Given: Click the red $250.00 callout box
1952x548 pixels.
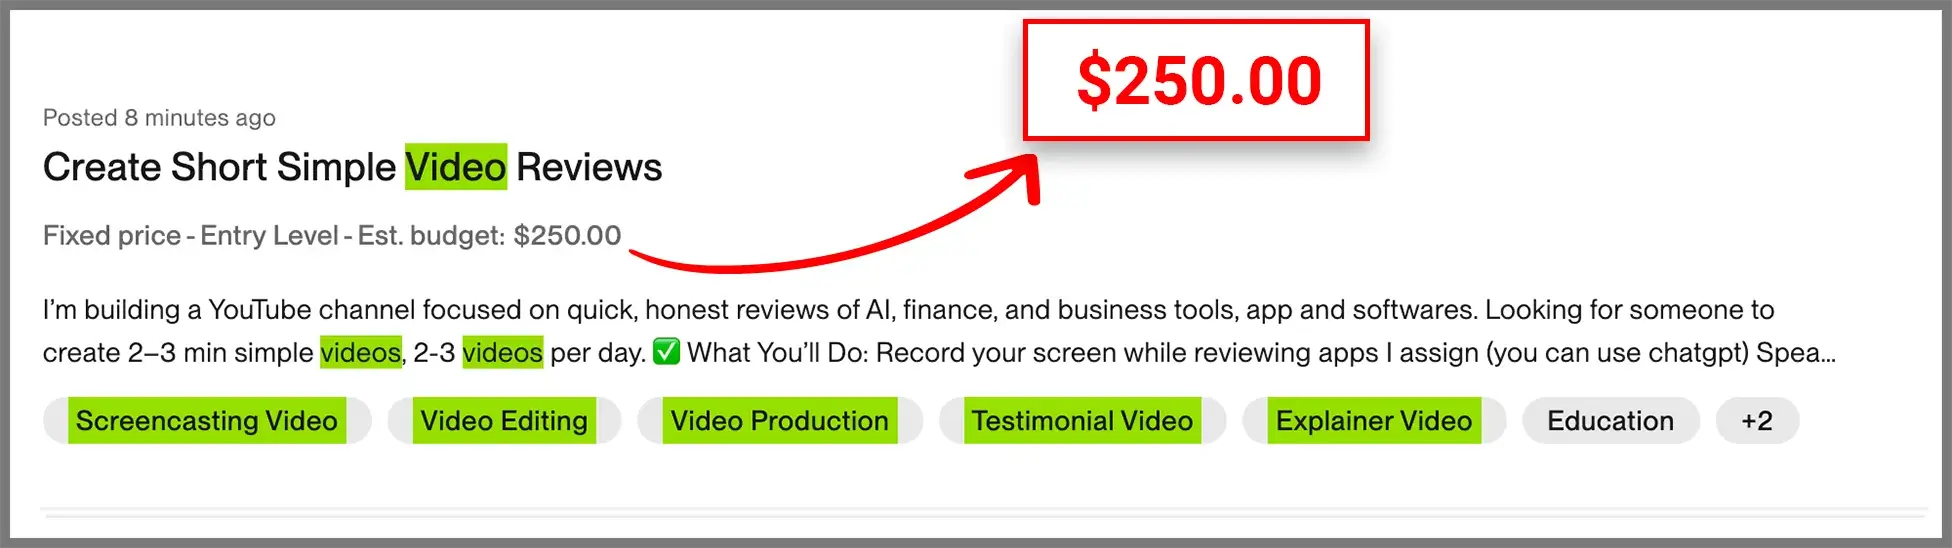Looking at the screenshot, I should (1196, 80).
